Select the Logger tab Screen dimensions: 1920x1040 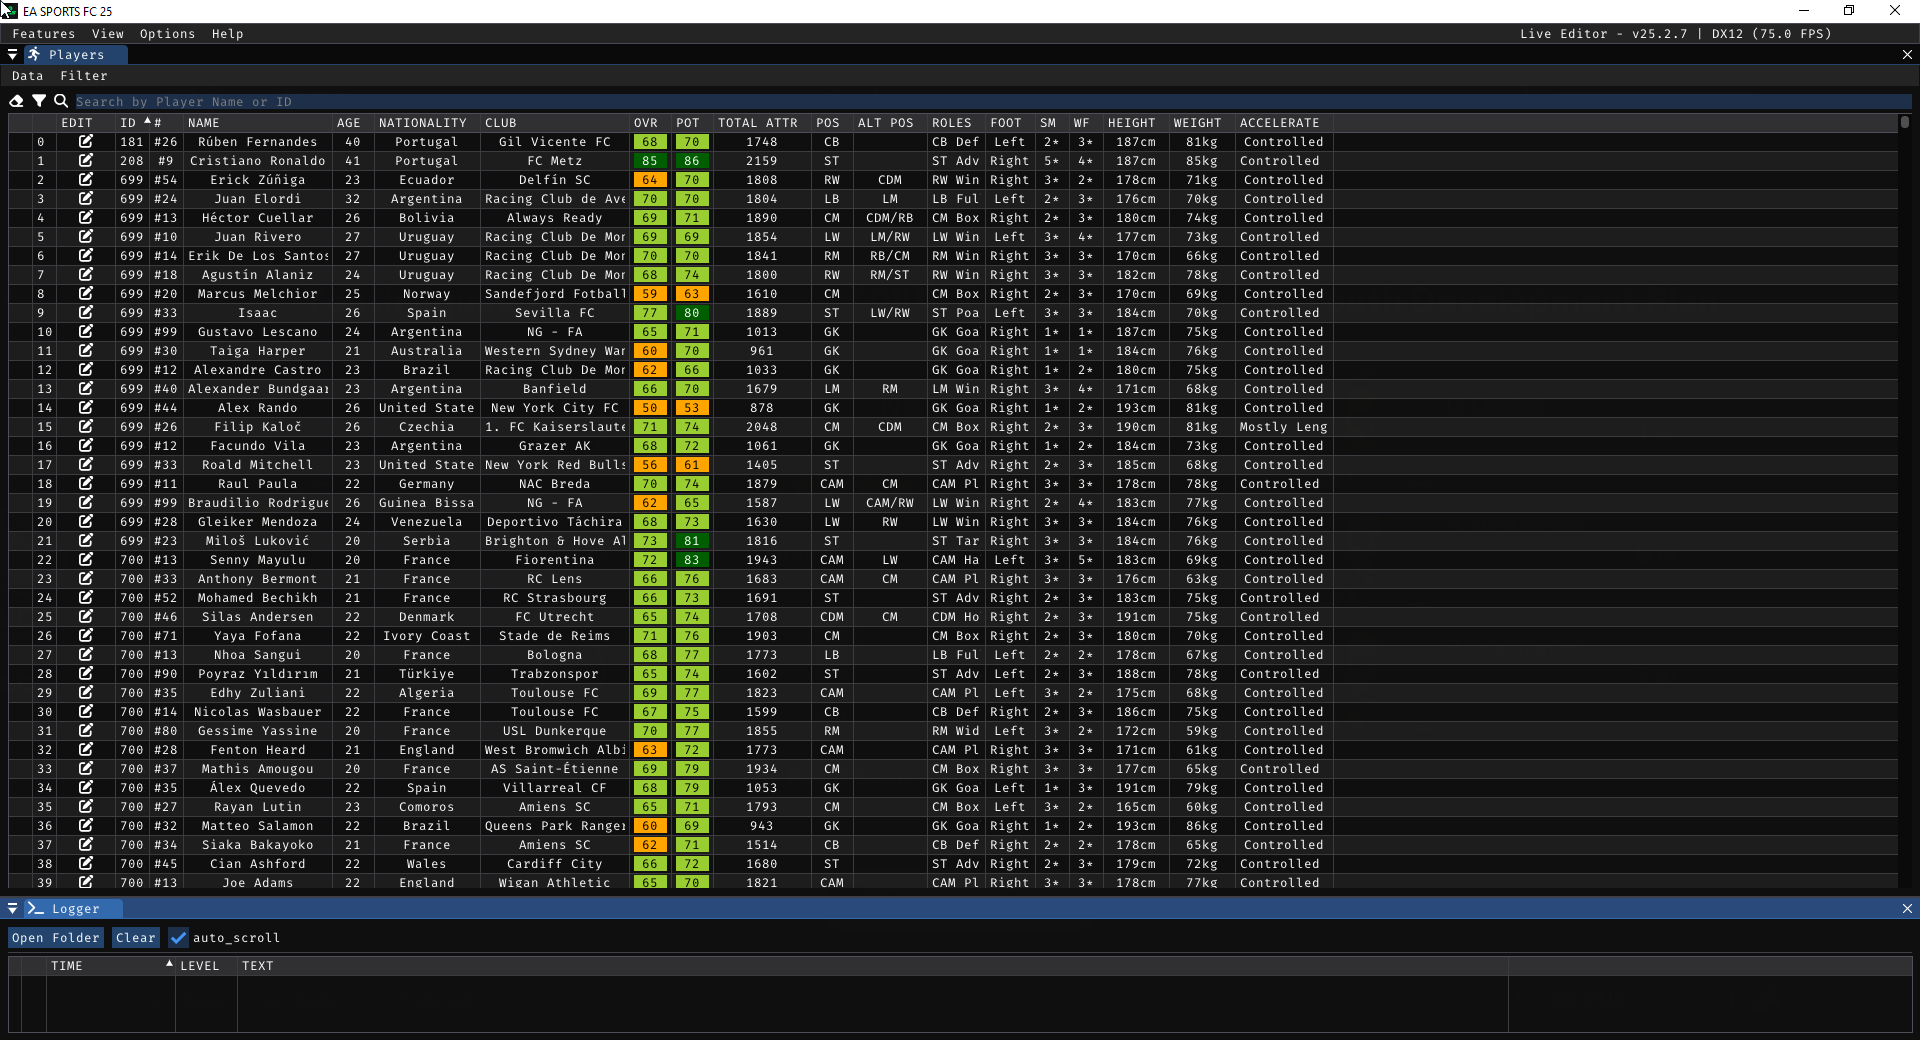[x=74, y=909]
